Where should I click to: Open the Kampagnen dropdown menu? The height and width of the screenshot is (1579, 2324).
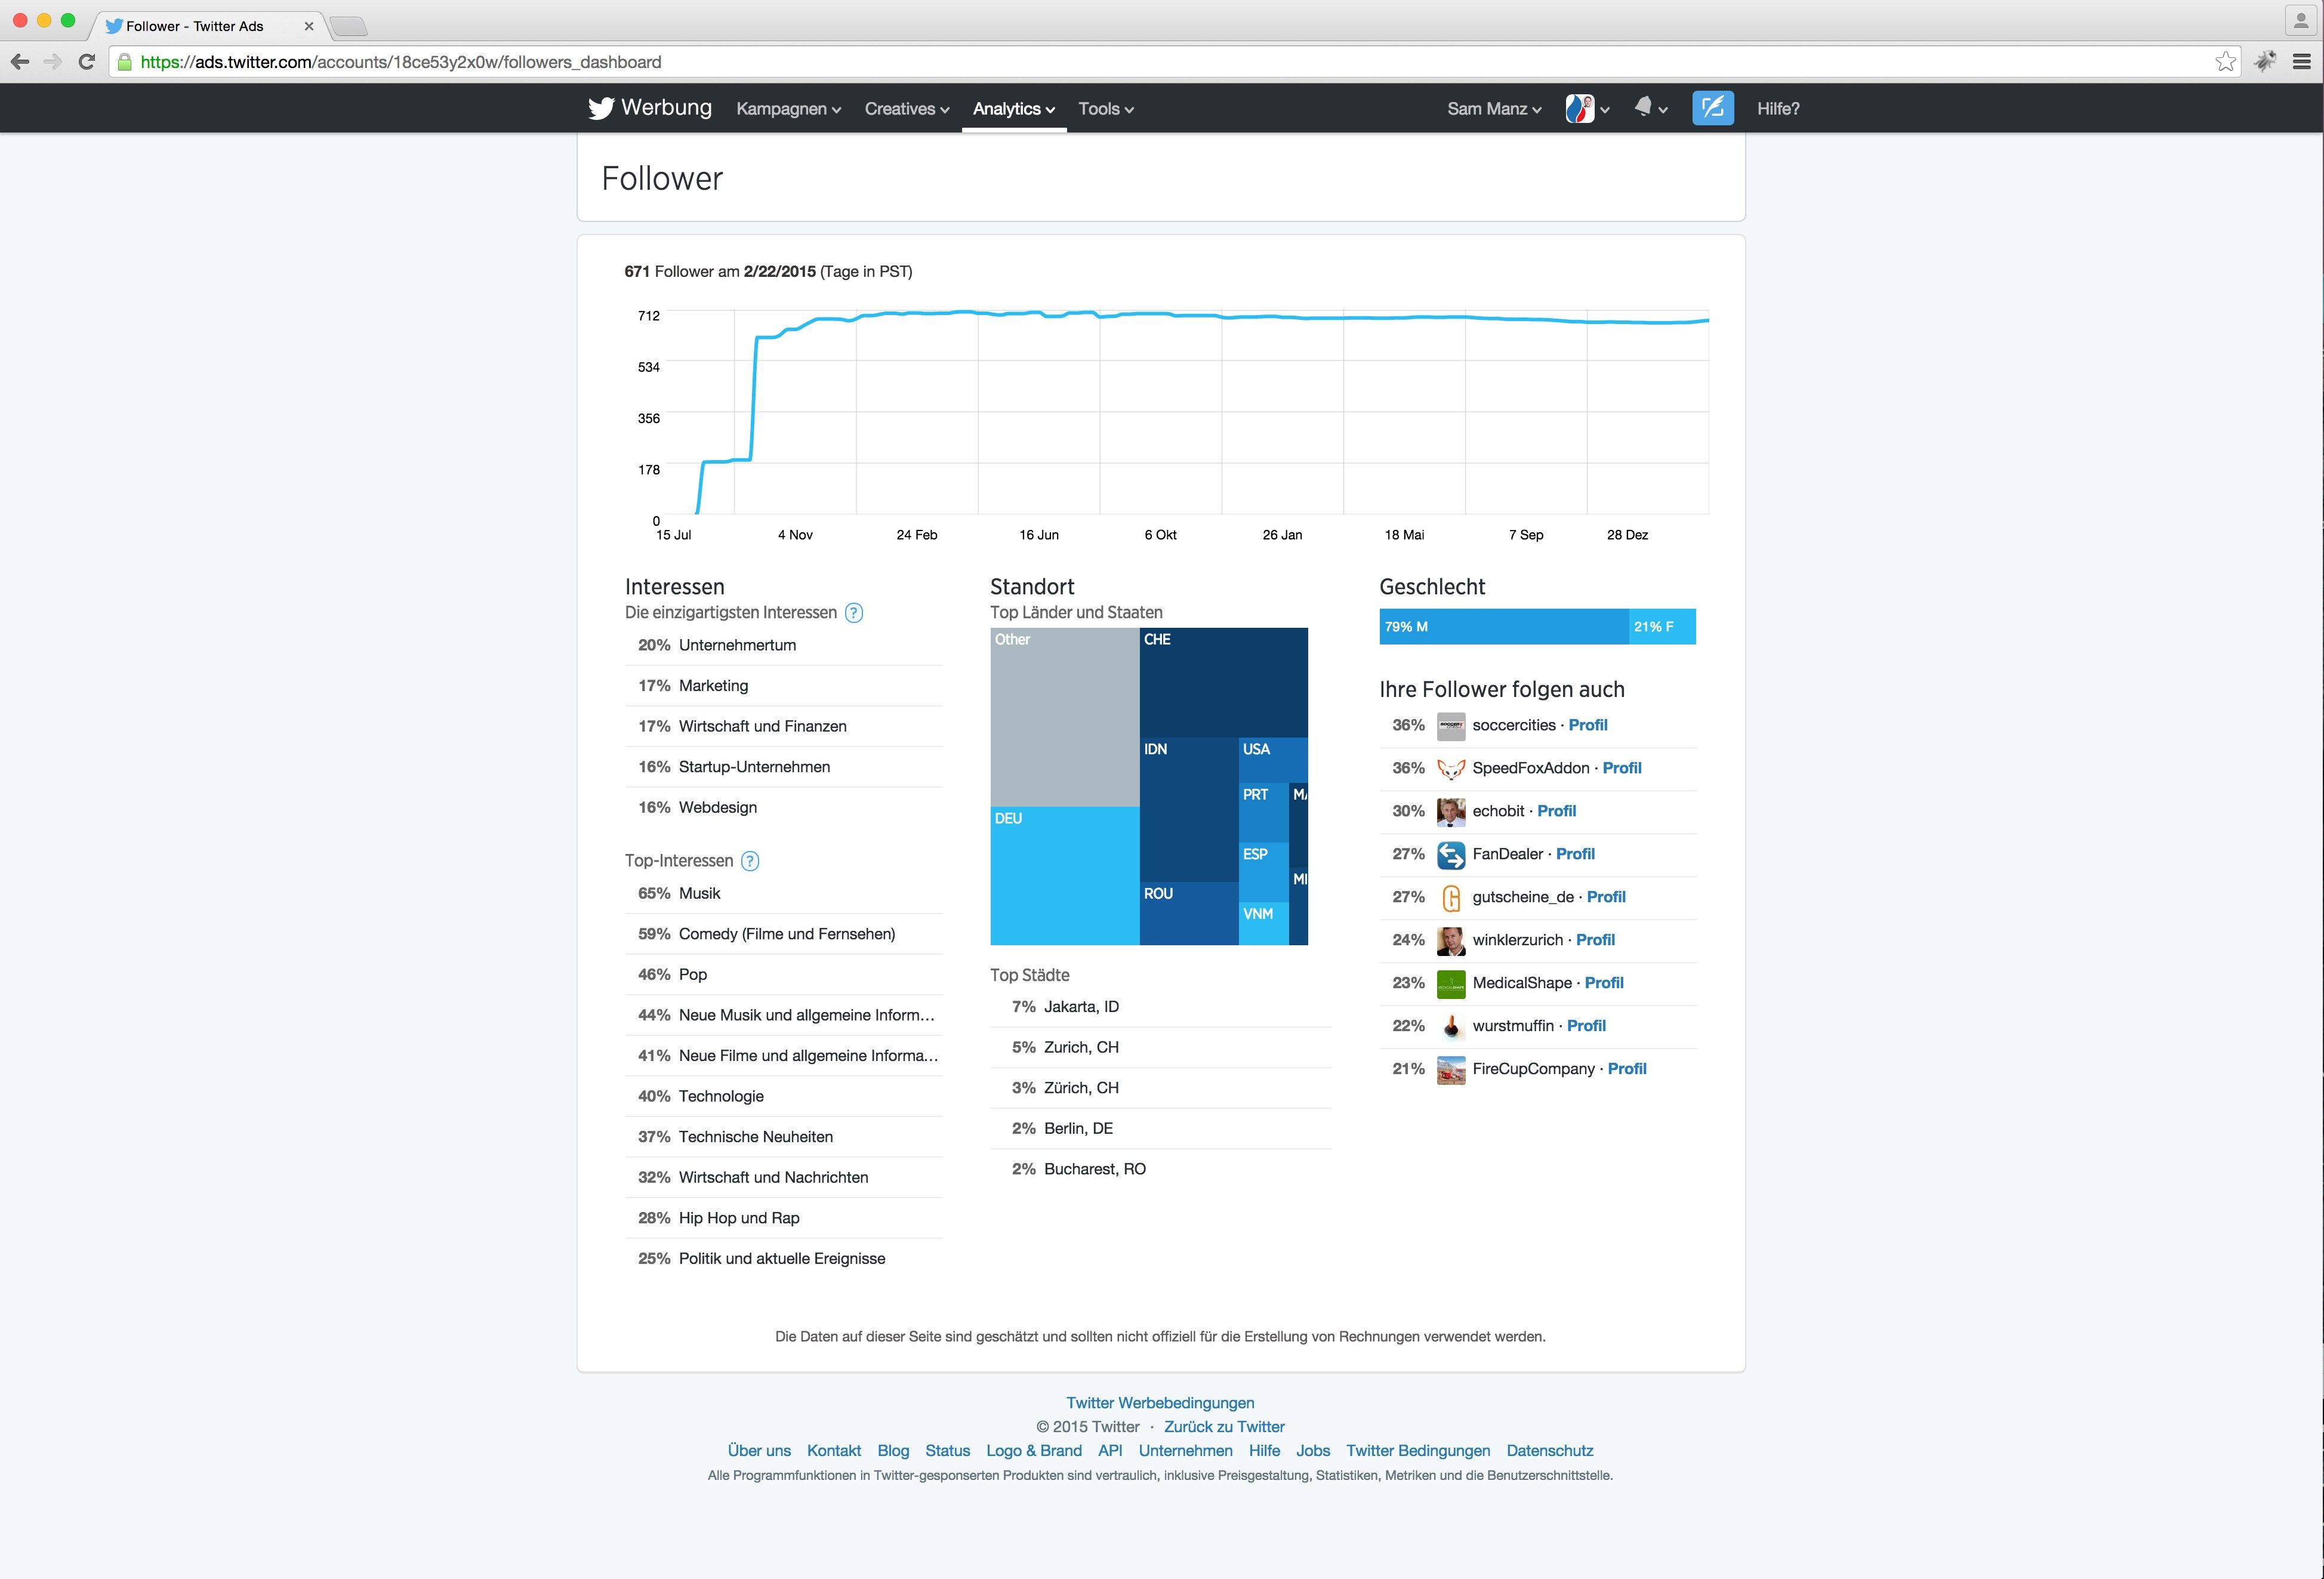coord(788,109)
